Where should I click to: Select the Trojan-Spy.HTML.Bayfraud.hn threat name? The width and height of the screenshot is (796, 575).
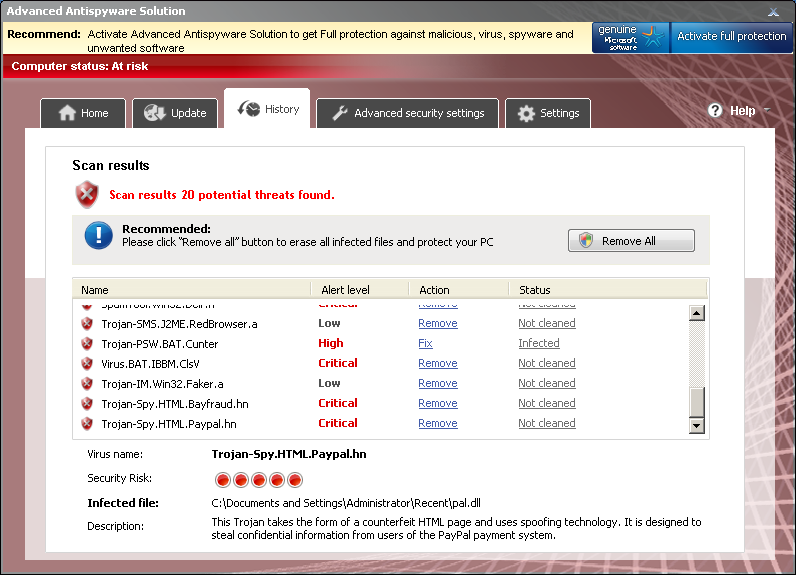175,404
